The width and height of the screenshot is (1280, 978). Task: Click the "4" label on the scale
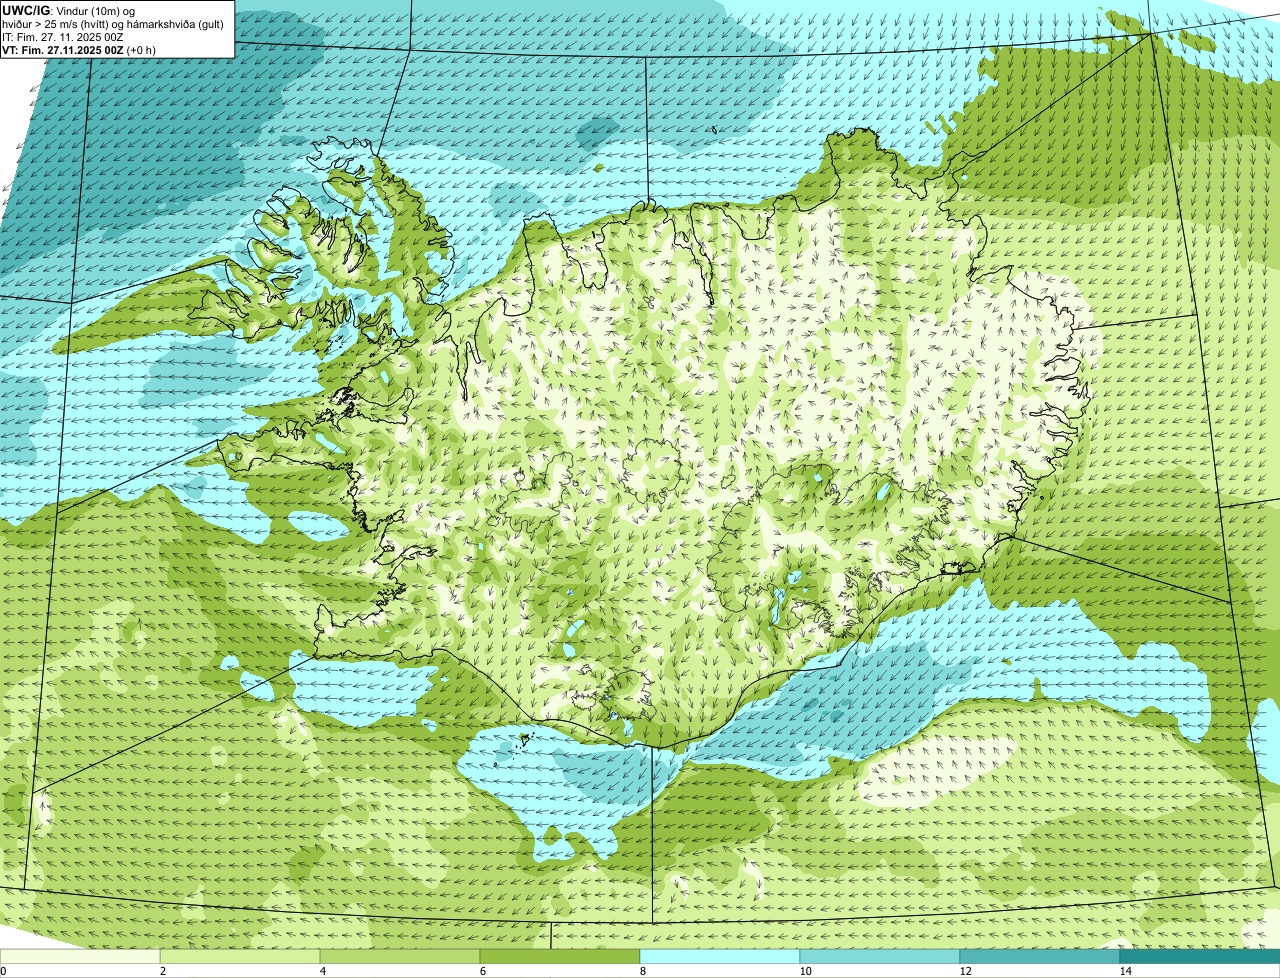coord(323,971)
